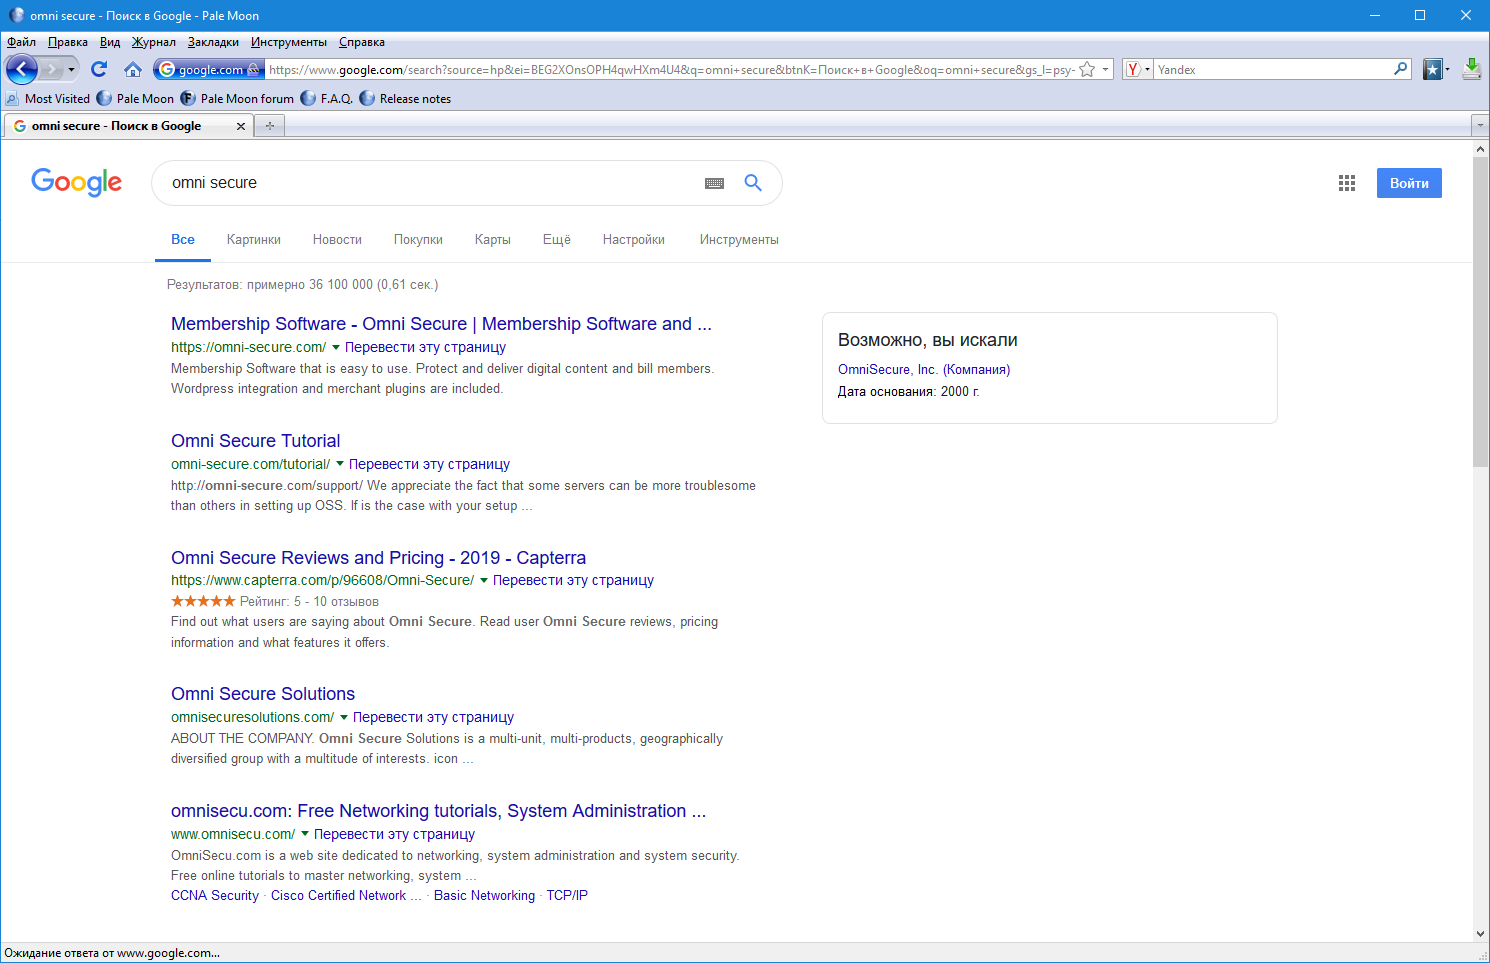Open the Google apps grid icon
Viewport: 1490px width, 963px height.
(1347, 183)
